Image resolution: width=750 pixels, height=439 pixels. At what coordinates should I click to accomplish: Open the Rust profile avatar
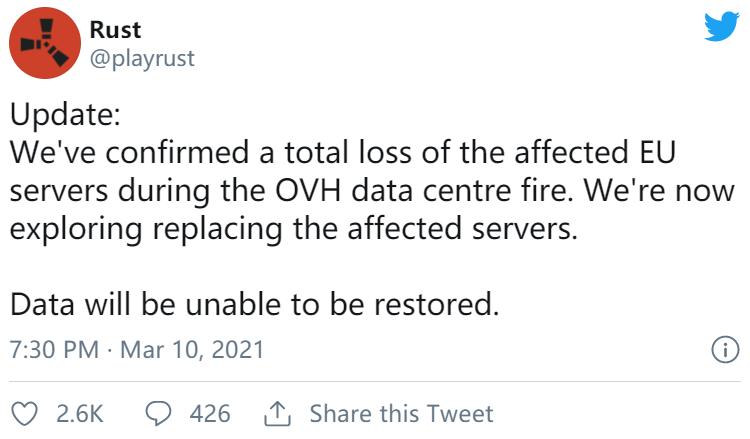45,43
